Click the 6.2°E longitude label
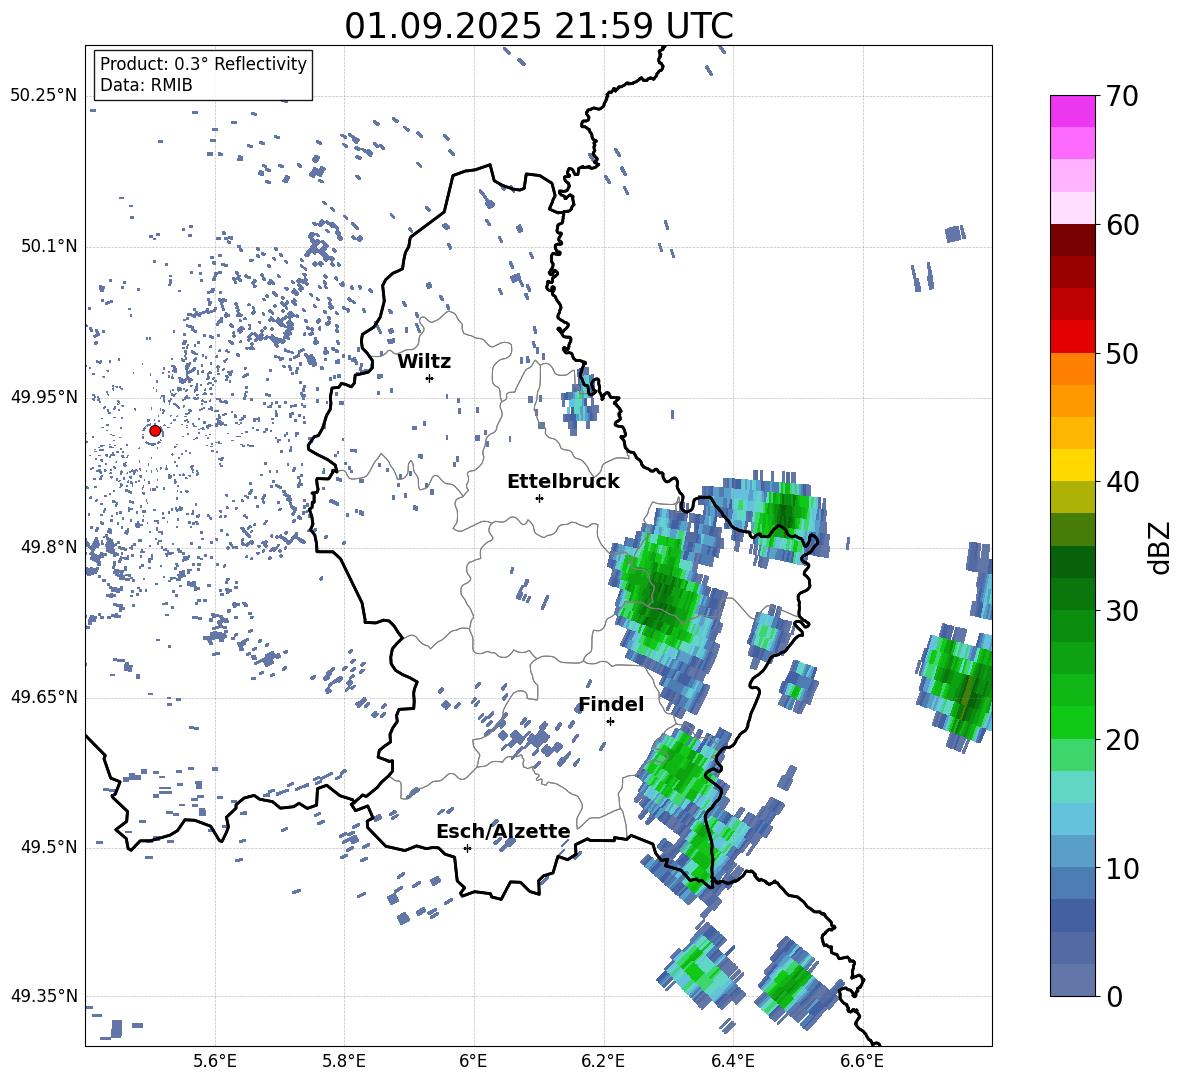Image resolution: width=1184 pixels, height=1081 pixels. (x=603, y=1061)
